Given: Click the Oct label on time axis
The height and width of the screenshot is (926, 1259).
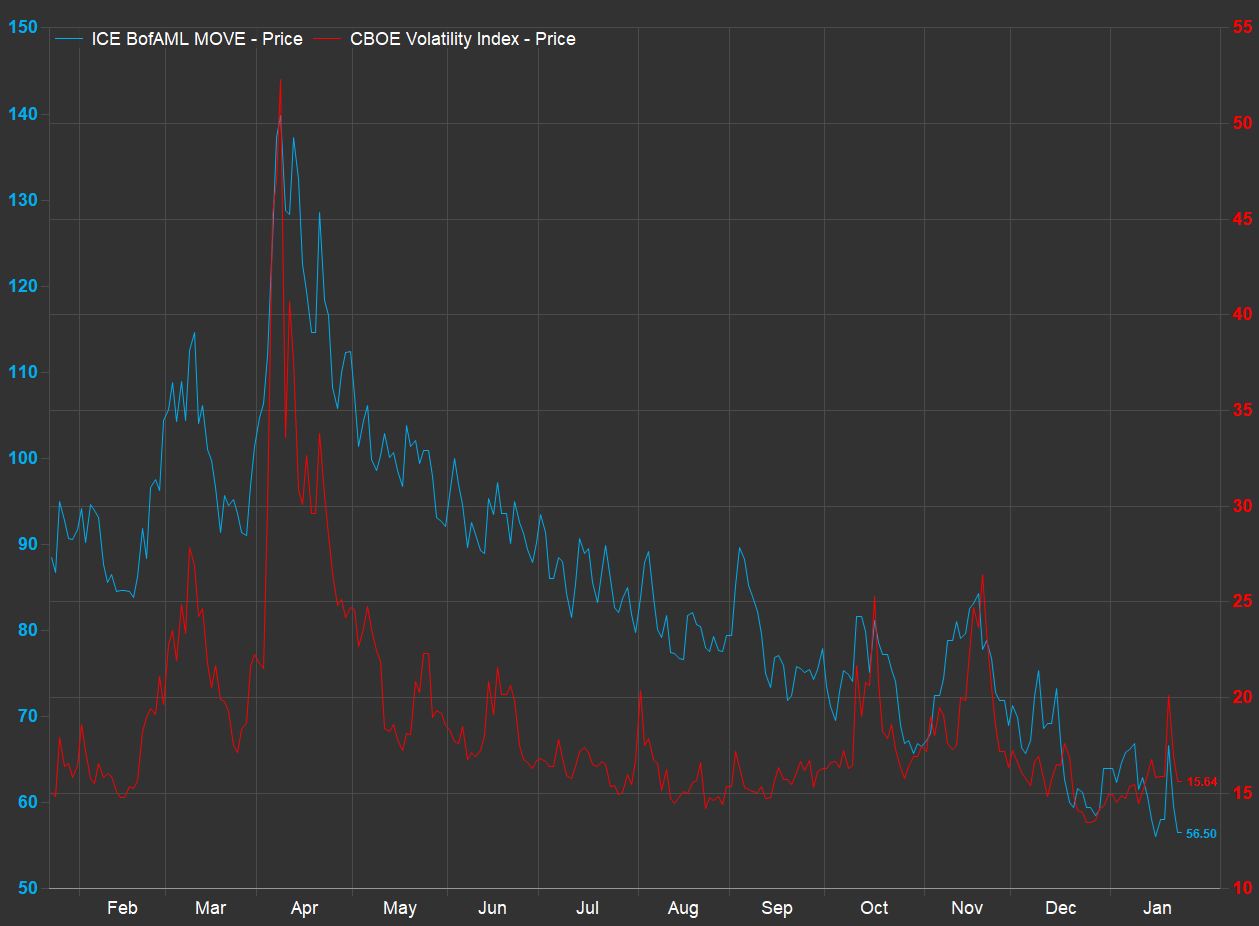Looking at the screenshot, I should [x=874, y=908].
